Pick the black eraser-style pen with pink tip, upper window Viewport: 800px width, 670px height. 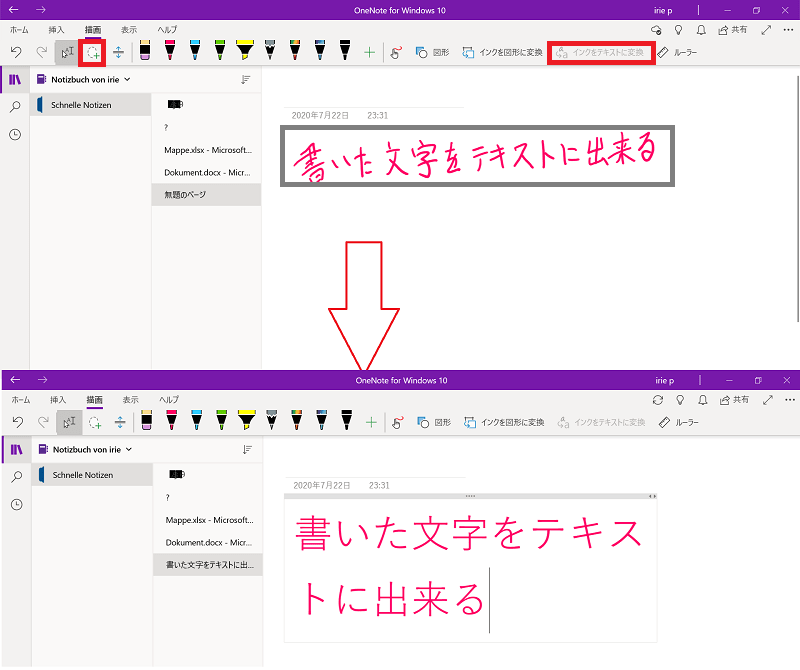click(x=145, y=50)
